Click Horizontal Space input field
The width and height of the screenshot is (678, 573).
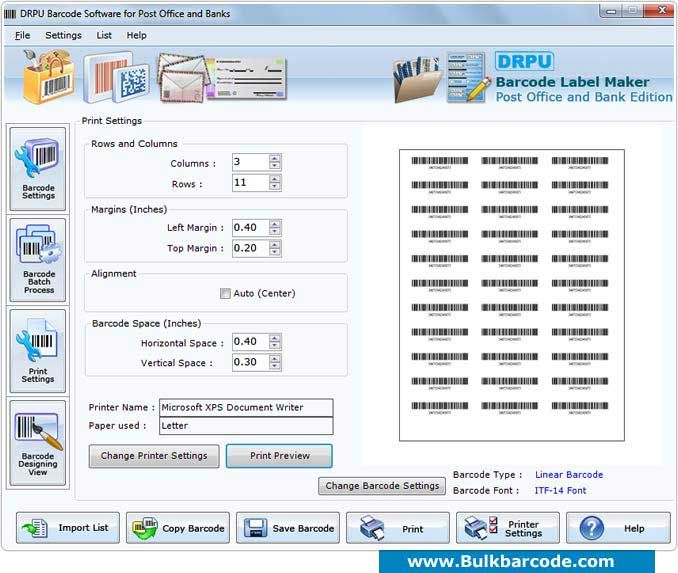click(251, 342)
